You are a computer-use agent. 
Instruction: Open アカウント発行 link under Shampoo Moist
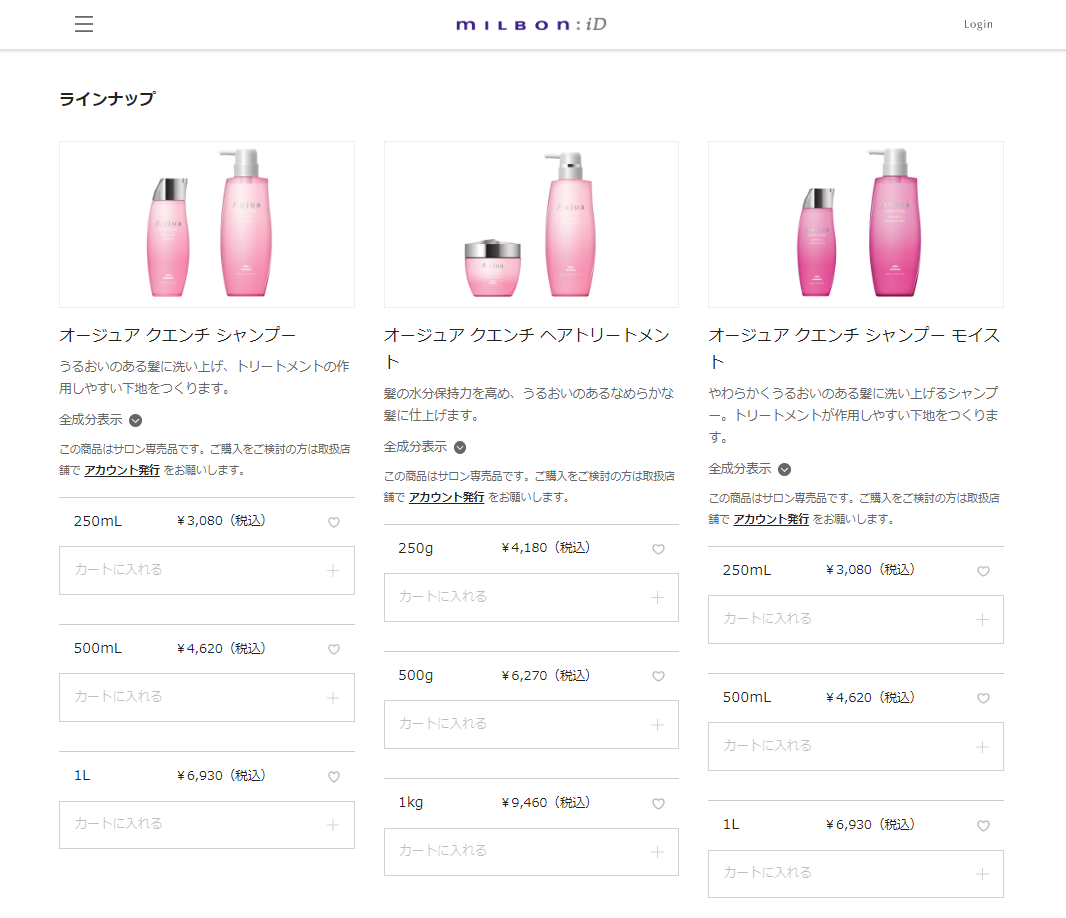[x=771, y=519]
